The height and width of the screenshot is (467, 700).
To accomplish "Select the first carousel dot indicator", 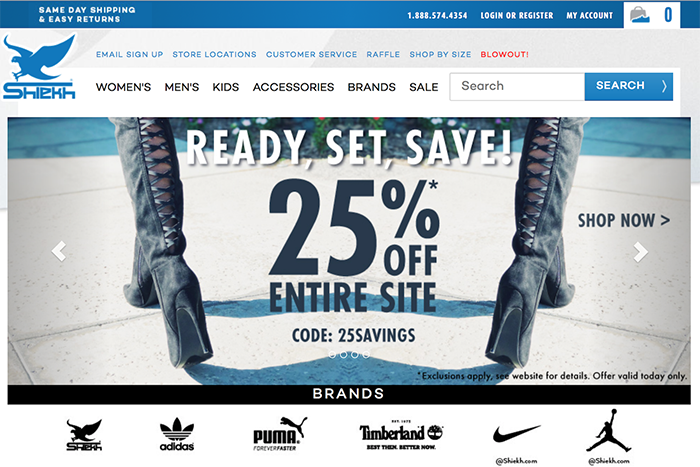I will [x=332, y=354].
